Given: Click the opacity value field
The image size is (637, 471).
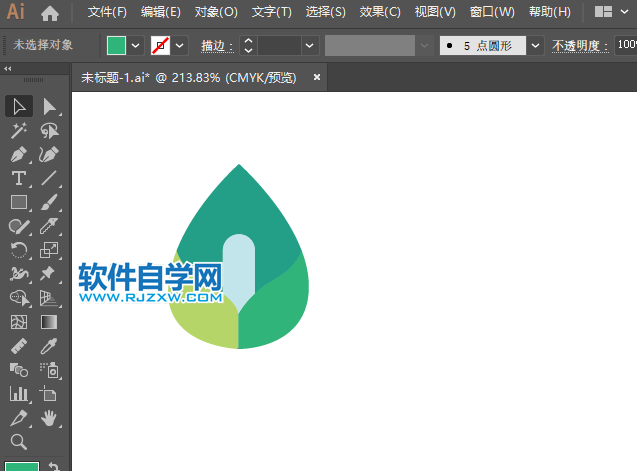Looking at the screenshot, I should coord(626,45).
